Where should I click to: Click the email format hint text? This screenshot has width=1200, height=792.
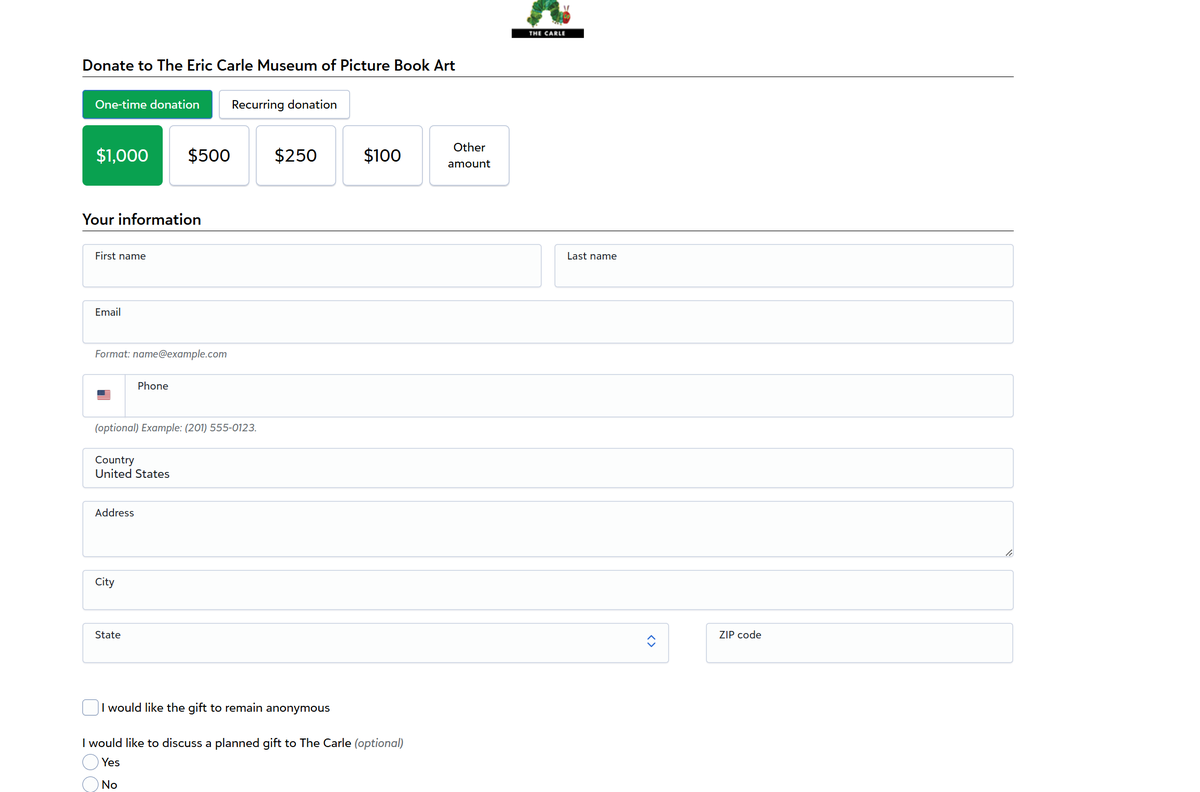click(161, 354)
